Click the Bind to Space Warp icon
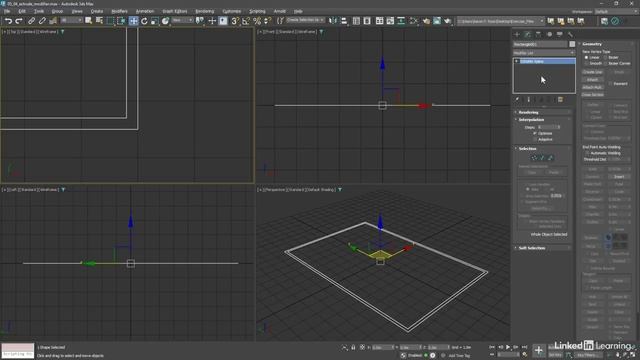 click(x=53, y=21)
